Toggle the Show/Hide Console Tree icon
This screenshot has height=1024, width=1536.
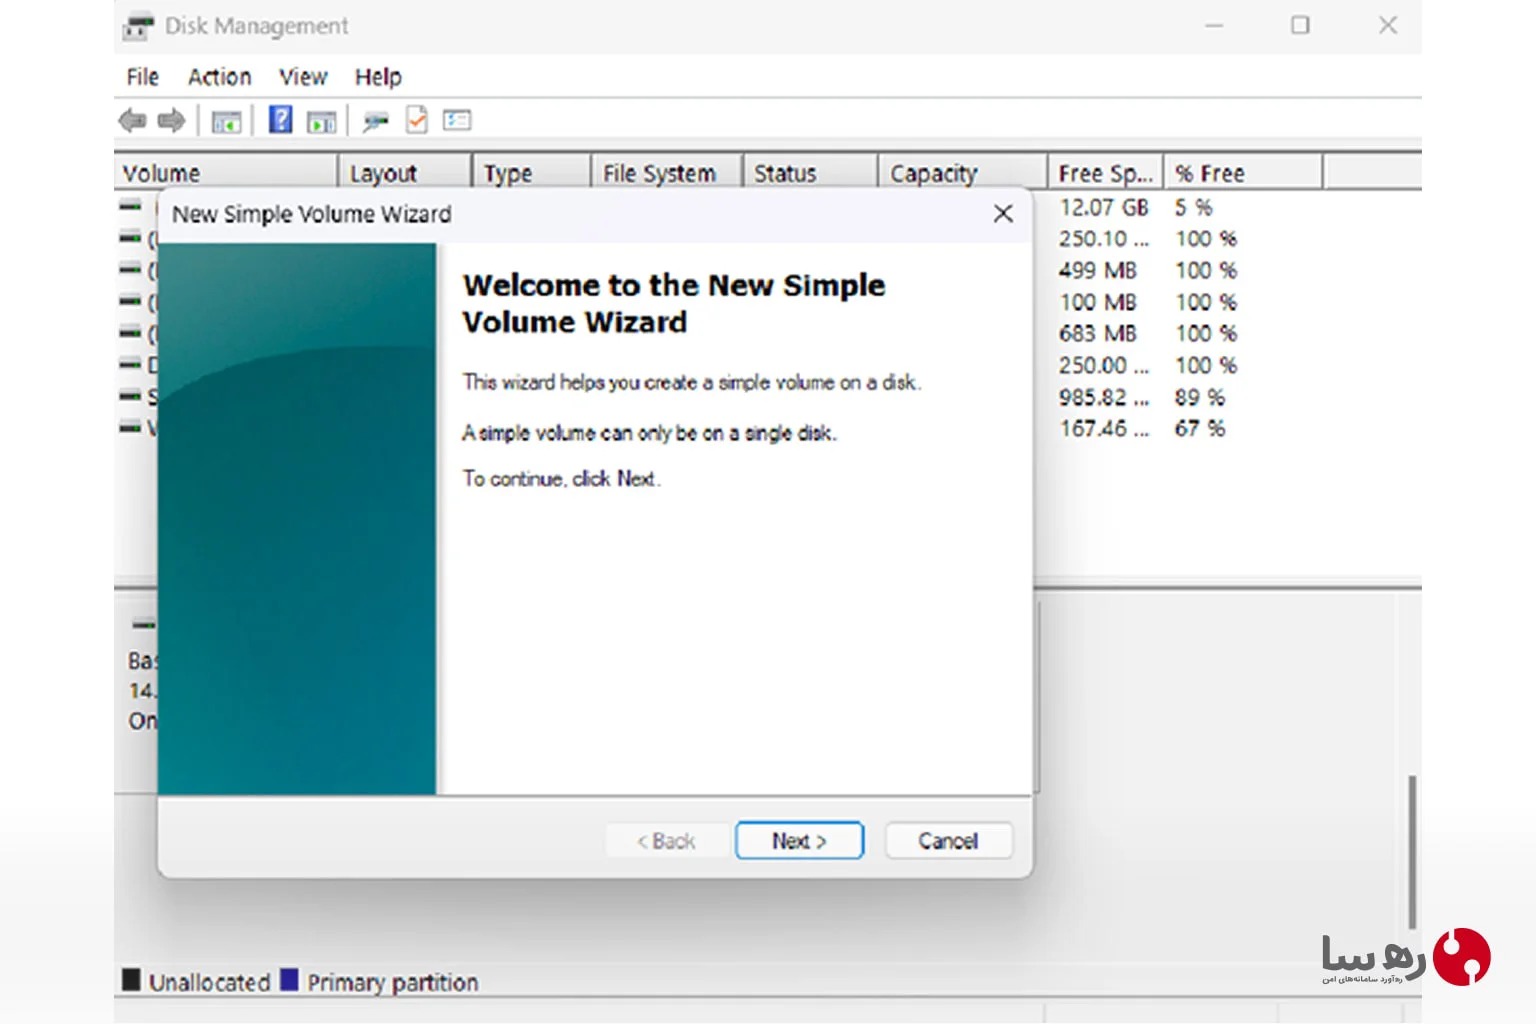226,122
